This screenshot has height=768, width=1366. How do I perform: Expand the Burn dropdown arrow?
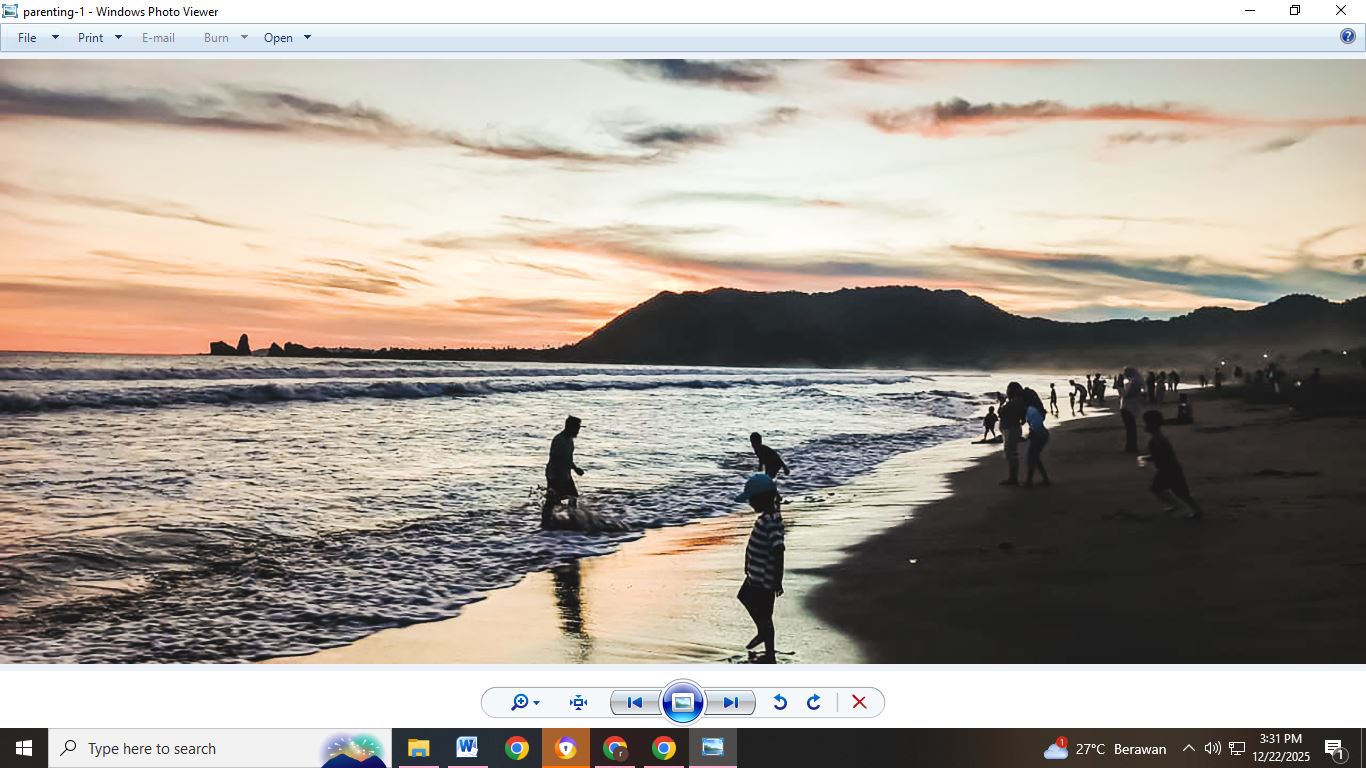244,37
